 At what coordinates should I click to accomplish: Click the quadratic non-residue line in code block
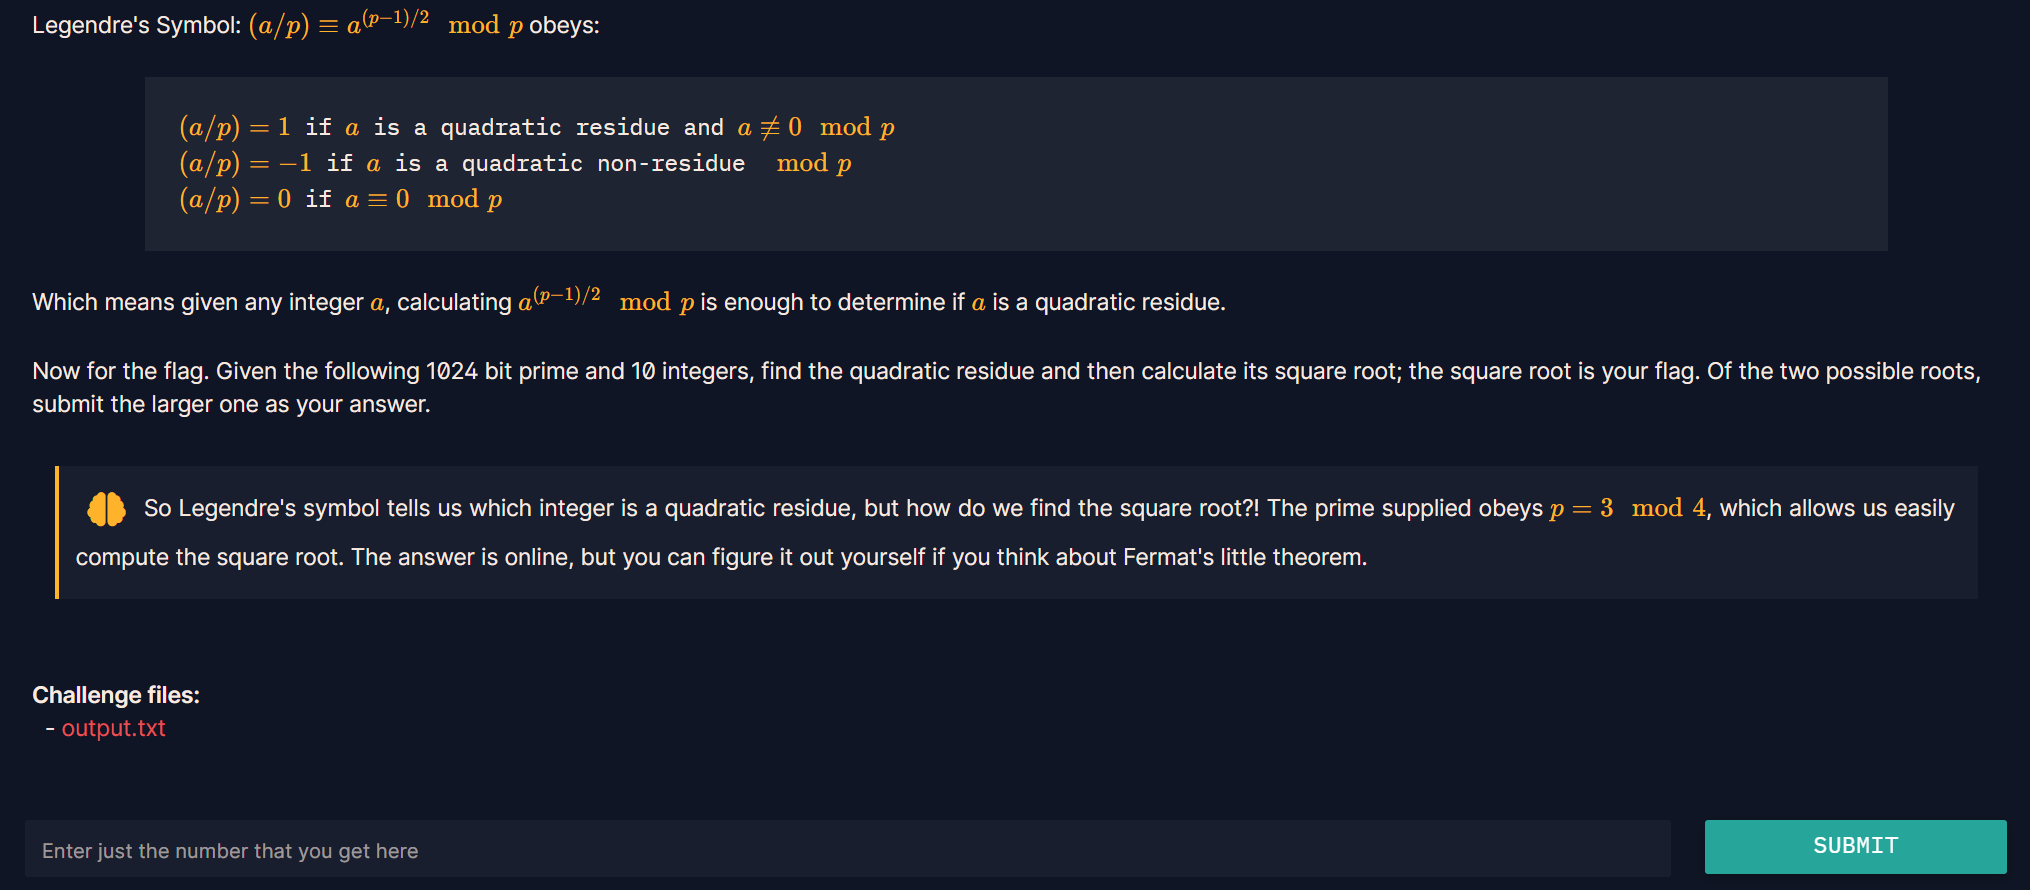[515, 163]
